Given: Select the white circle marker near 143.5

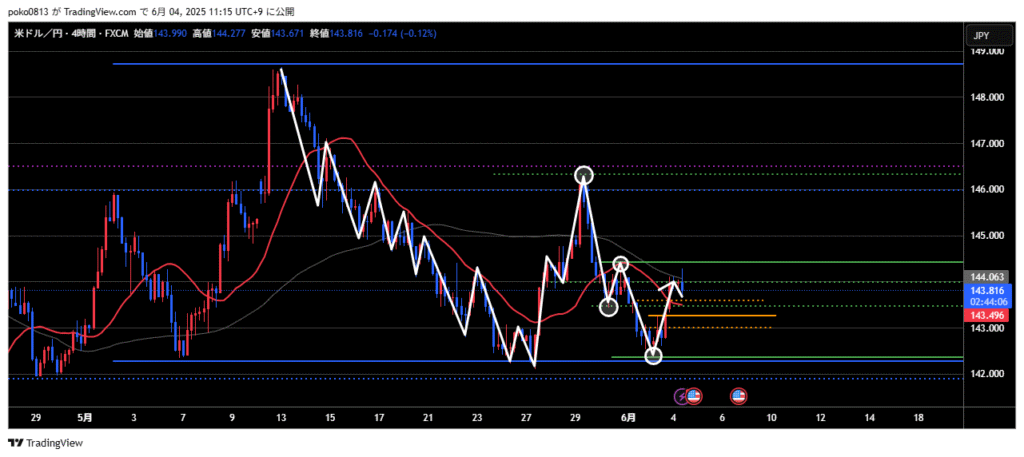Looking at the screenshot, I should click(608, 307).
